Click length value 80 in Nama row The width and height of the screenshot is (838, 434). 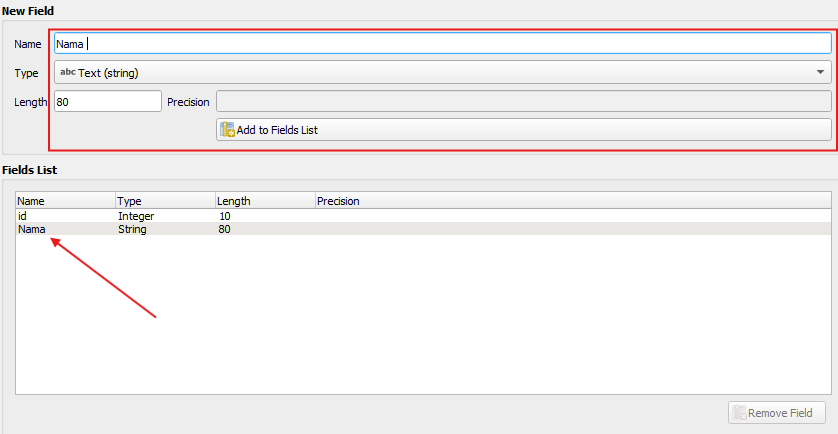[x=224, y=229]
